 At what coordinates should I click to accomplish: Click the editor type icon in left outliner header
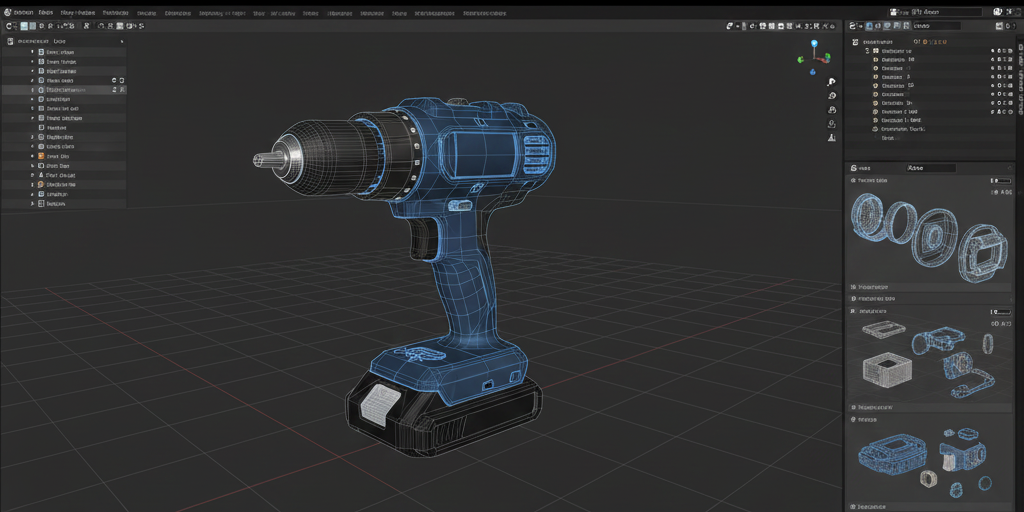coord(10,41)
